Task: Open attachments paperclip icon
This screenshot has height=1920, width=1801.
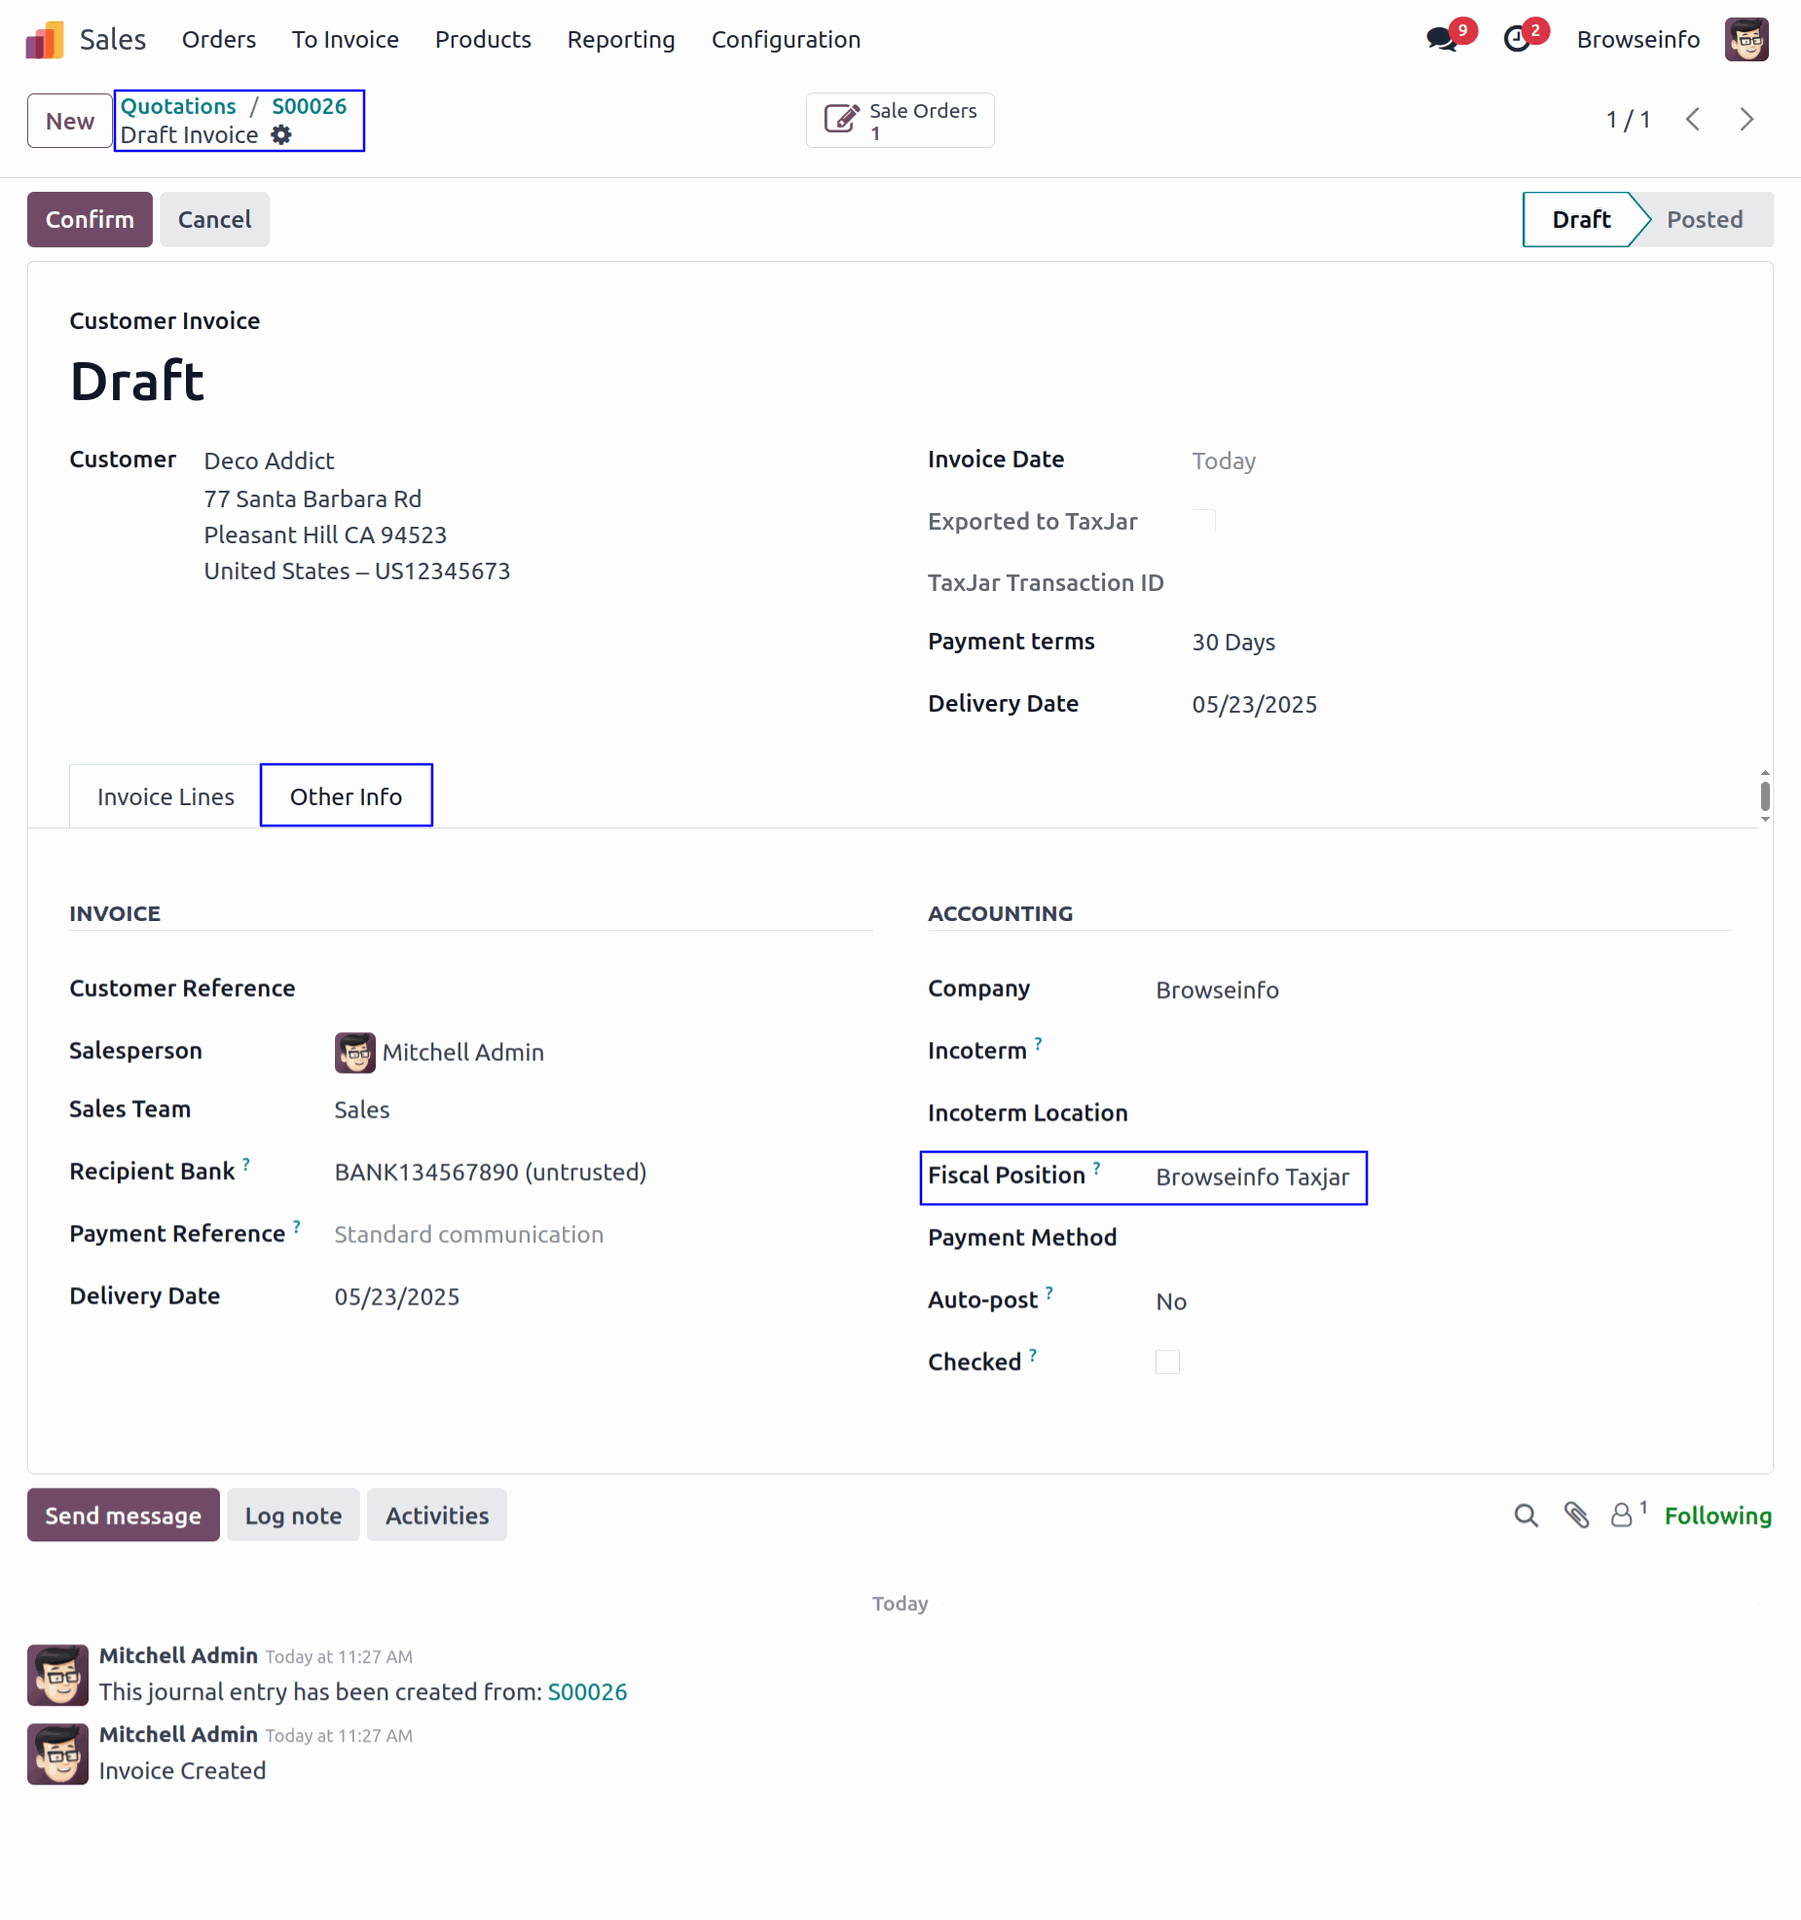Action: pos(1576,1516)
